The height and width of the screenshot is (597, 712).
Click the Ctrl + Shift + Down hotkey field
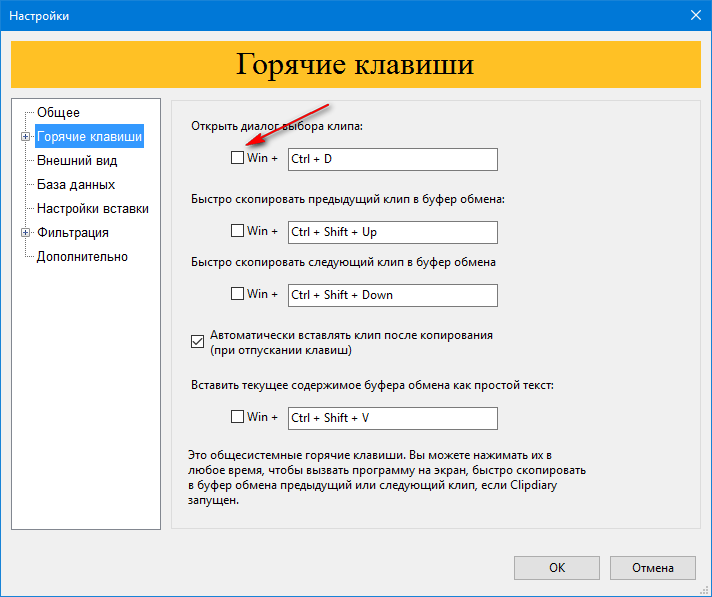(x=393, y=296)
